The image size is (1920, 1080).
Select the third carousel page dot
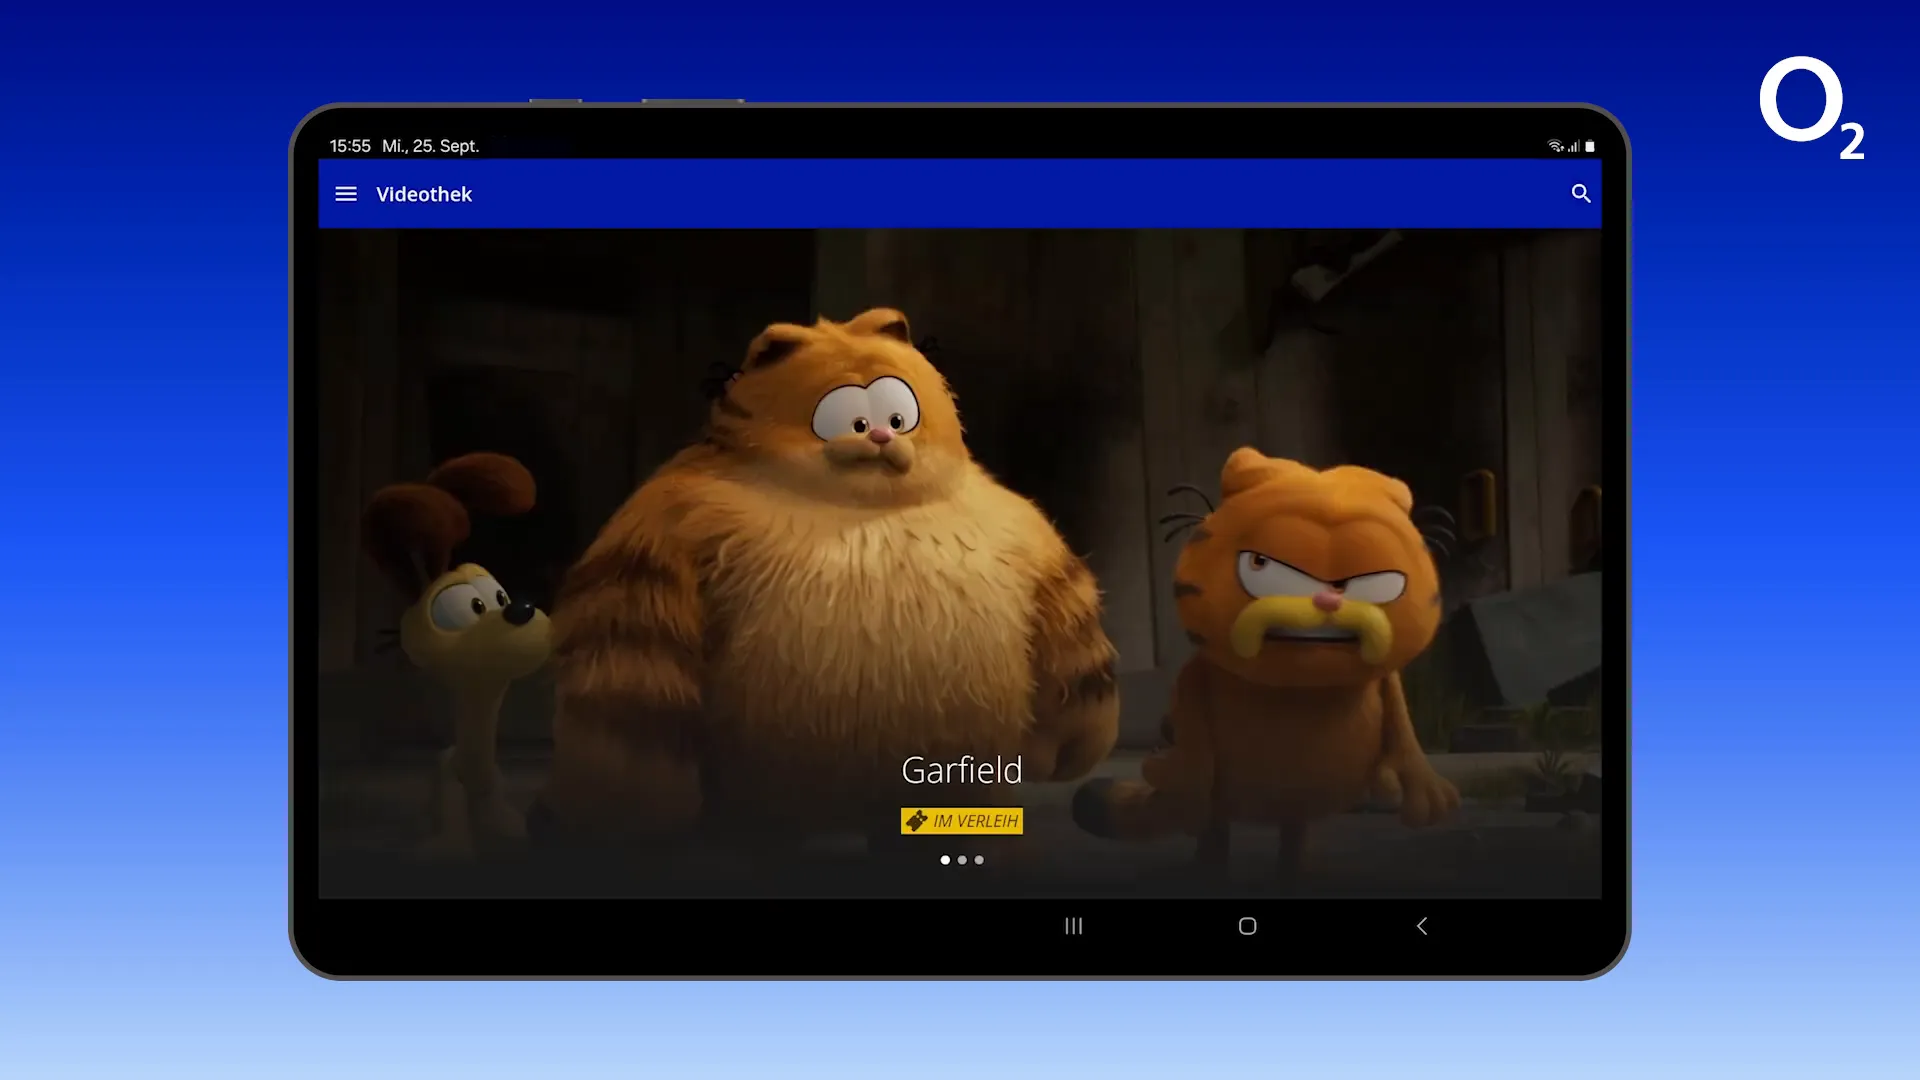click(979, 860)
